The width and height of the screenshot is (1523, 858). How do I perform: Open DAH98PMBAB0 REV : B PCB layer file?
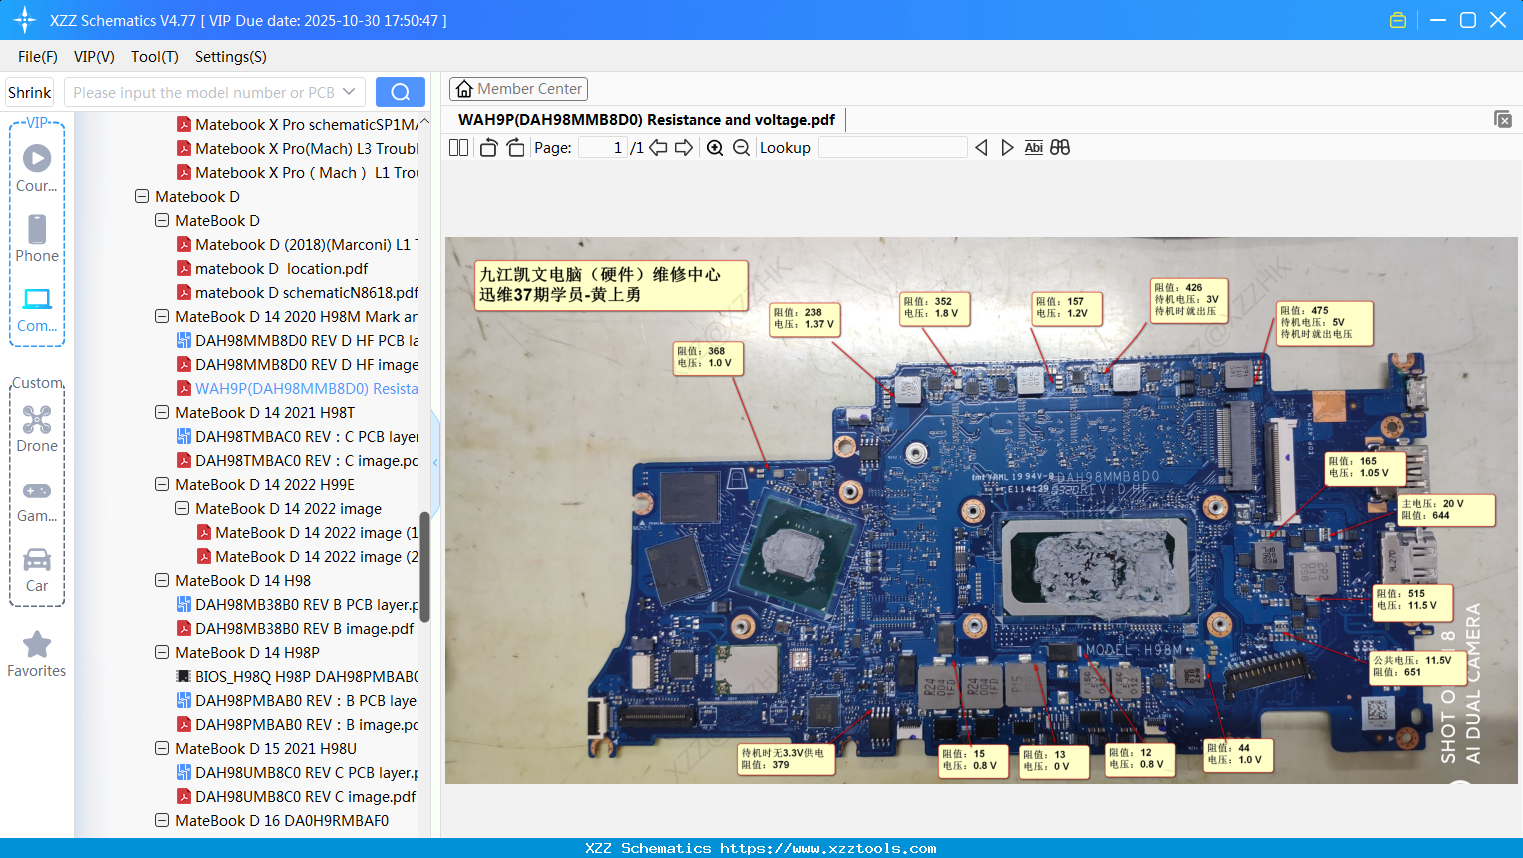click(297, 701)
